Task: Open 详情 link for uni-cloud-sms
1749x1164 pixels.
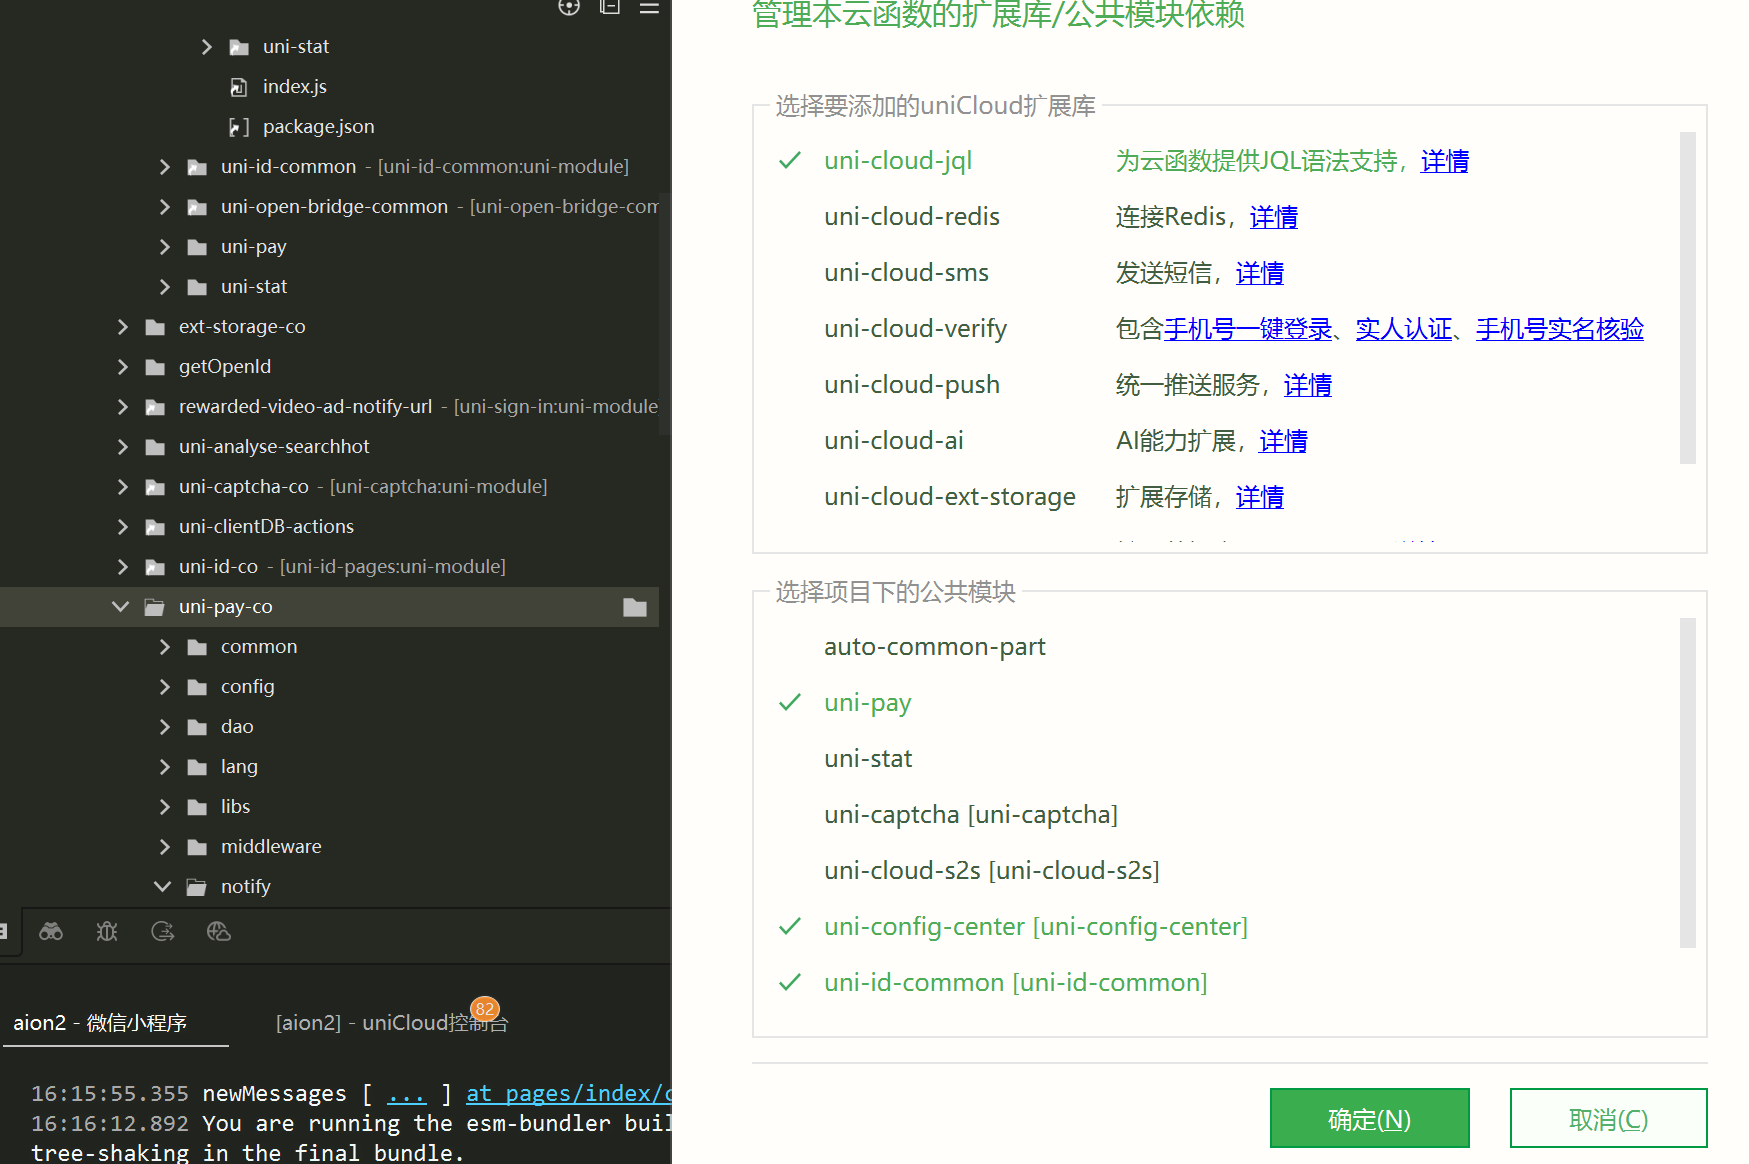Action: tap(1259, 273)
